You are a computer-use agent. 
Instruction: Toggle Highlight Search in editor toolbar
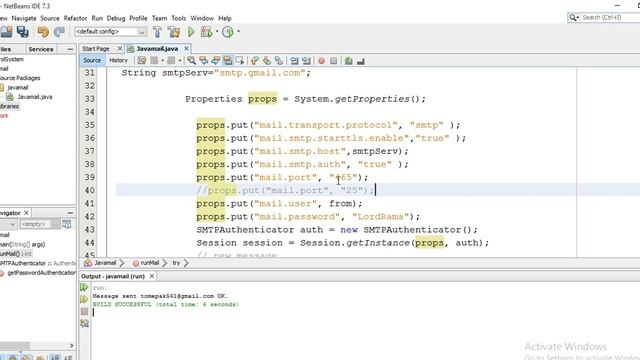pyautogui.click(x=228, y=61)
